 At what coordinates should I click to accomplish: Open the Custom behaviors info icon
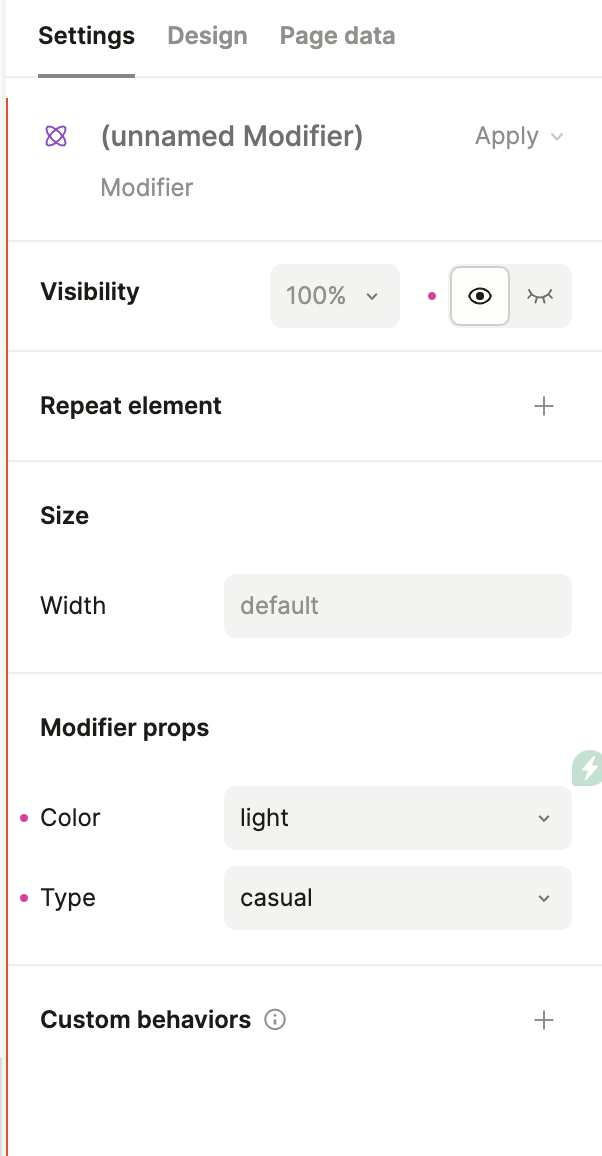click(275, 1020)
